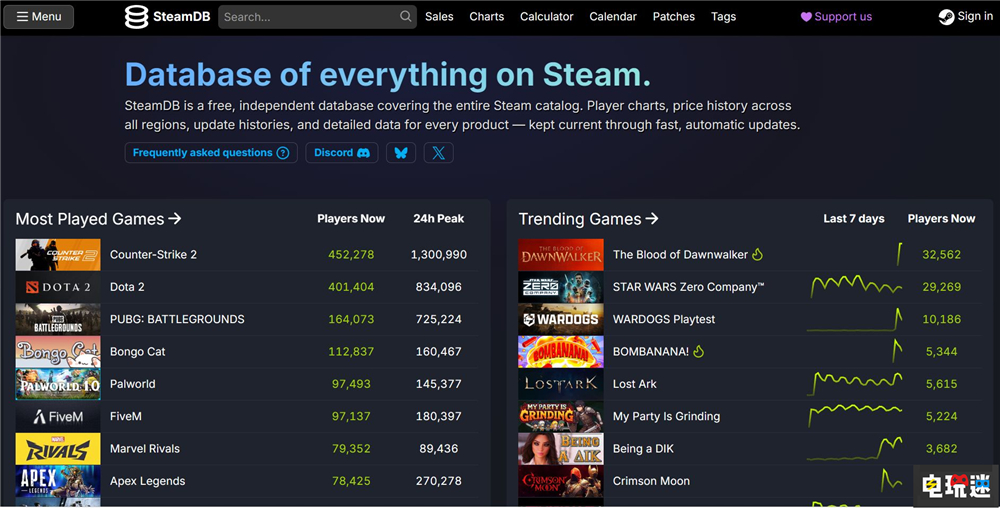Image resolution: width=1000 pixels, height=509 pixels.
Task: Open the hamburger Menu button
Action: click(x=39, y=17)
